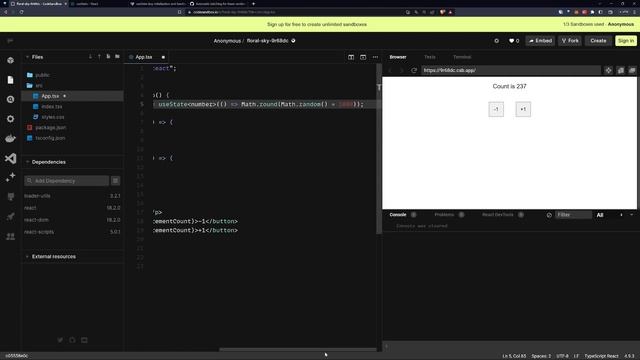The width and height of the screenshot is (640, 360).
Task: Click the last icon in preview toolbar
Action: click(x=632, y=70)
